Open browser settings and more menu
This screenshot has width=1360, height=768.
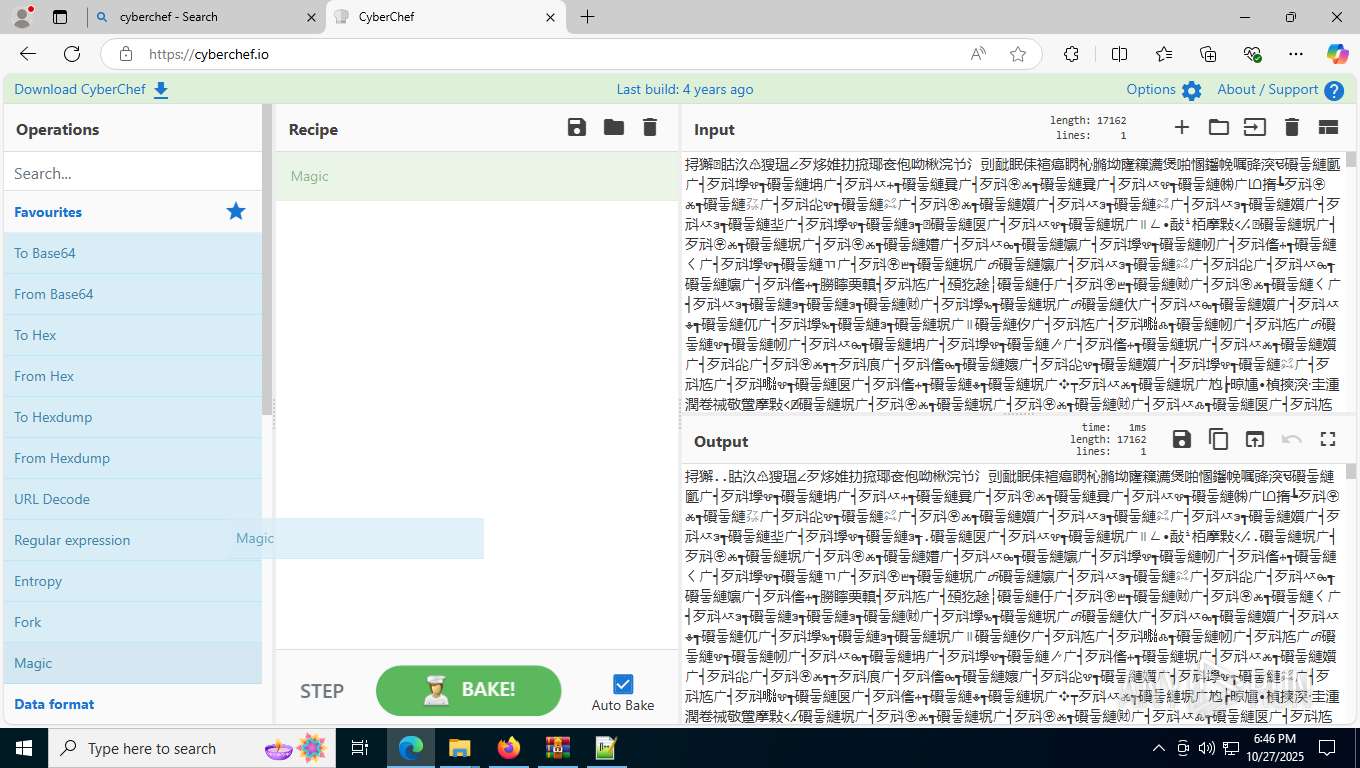click(x=1296, y=54)
